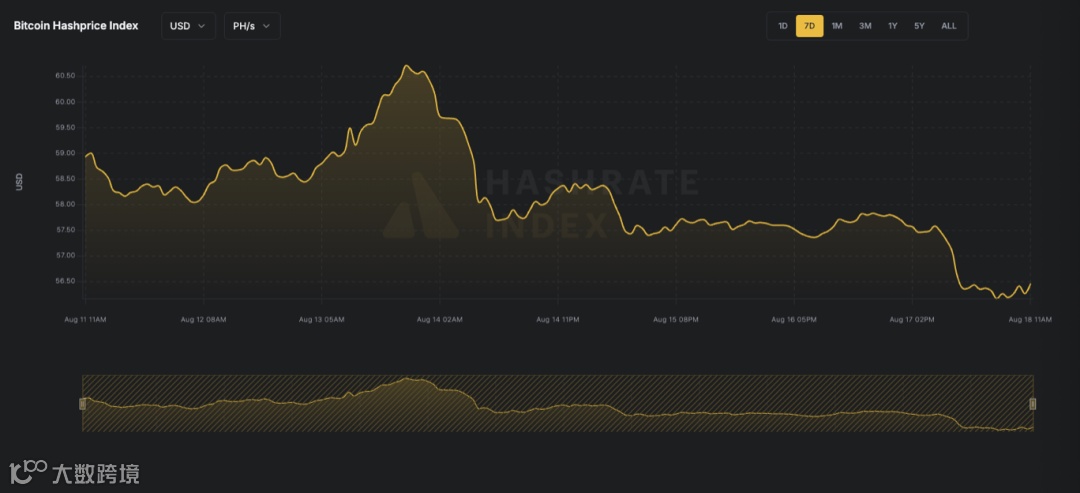The width and height of the screenshot is (1080, 493).
Task: Click the peak of the hashprice line
Action: [x=406, y=66]
